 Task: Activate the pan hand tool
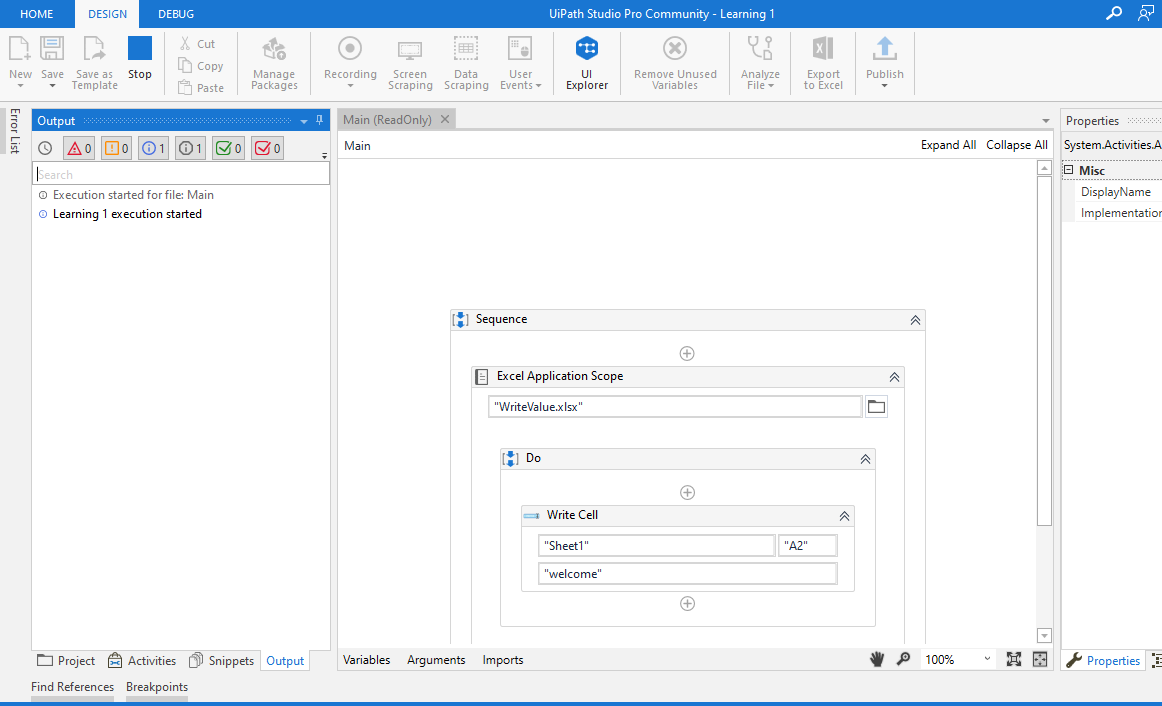tap(877, 659)
